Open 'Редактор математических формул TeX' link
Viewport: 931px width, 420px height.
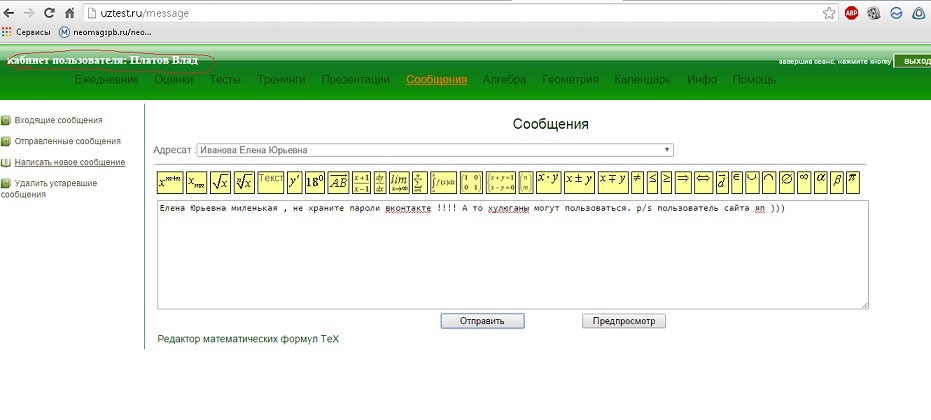pos(248,339)
